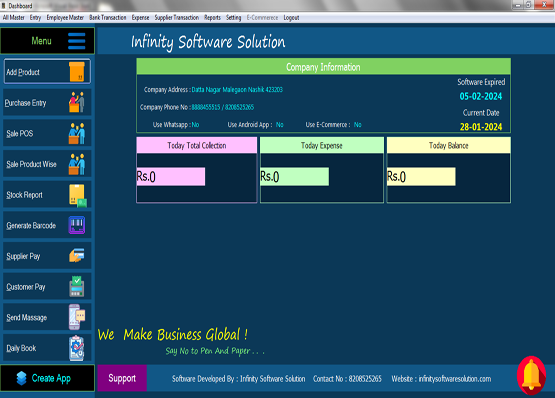
Task: Open the Expense menu
Action: pyautogui.click(x=141, y=17)
